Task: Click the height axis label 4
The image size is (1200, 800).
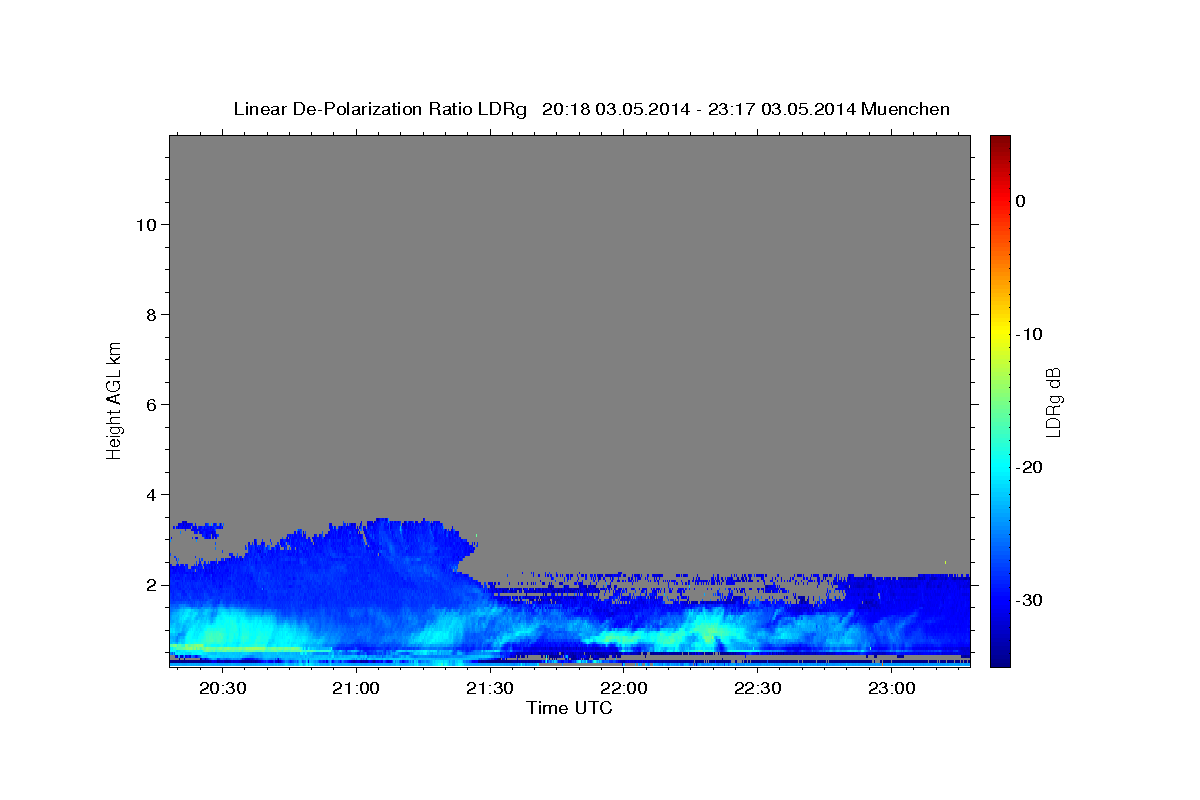Action: [150, 494]
